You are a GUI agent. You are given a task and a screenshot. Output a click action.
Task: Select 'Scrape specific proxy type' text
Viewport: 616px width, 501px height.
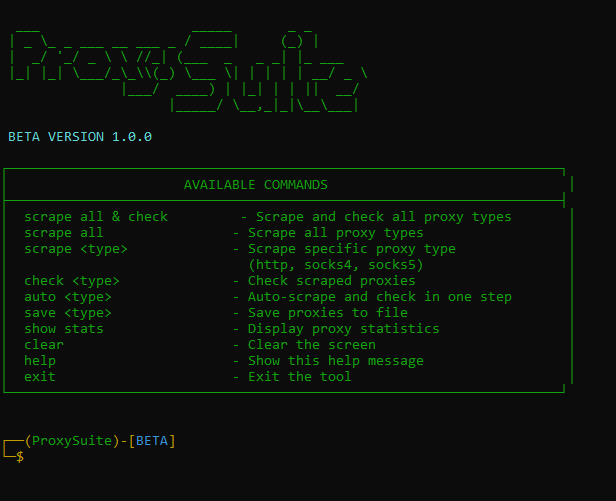(x=352, y=249)
